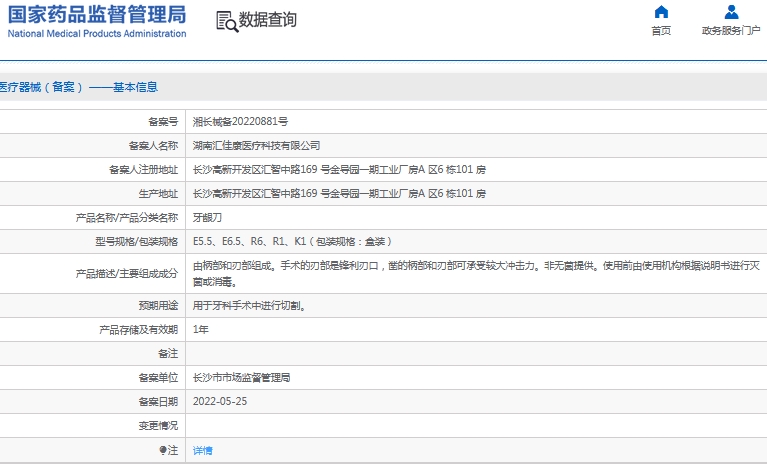Click the 备案号 row label
The height and width of the screenshot is (470, 767).
(163, 121)
